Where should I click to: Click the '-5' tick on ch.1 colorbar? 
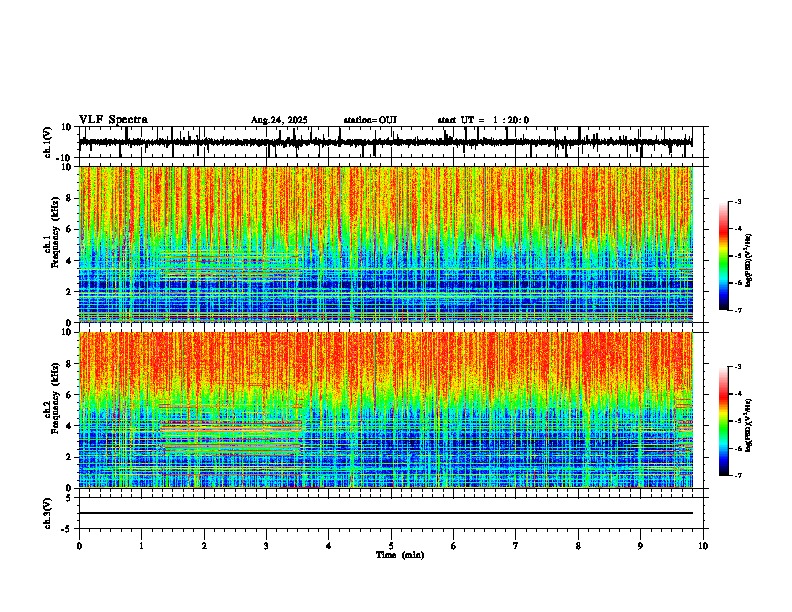click(738, 256)
